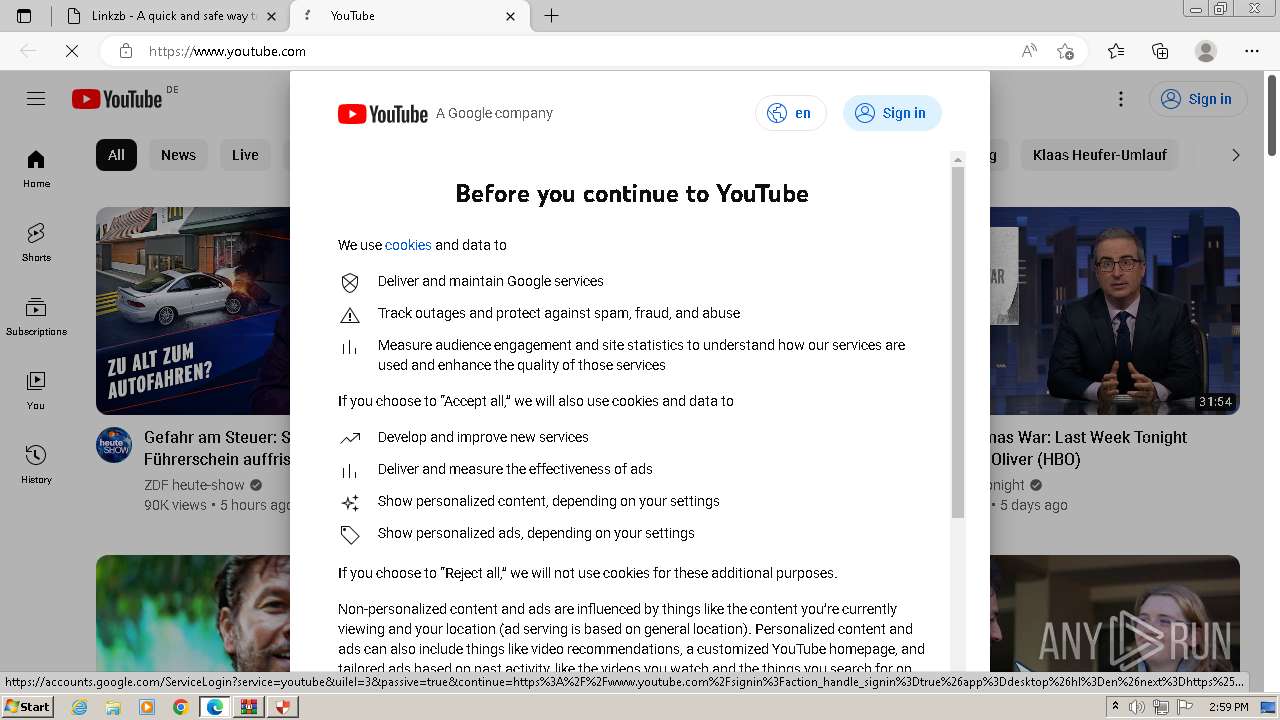Launch Google Chrome from the taskbar
The height and width of the screenshot is (720, 1280).
[181, 707]
